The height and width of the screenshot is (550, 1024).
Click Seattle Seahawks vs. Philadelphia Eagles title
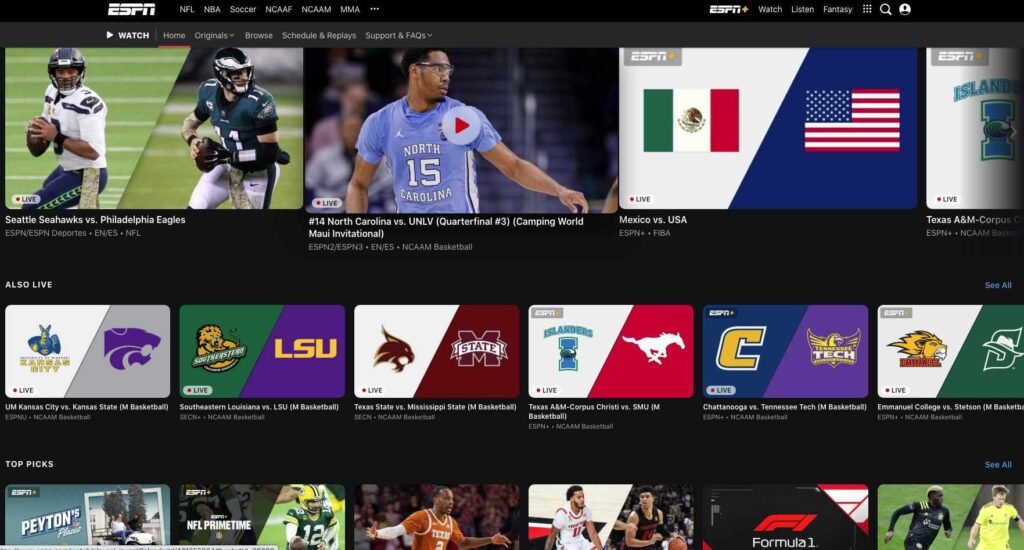(x=95, y=220)
